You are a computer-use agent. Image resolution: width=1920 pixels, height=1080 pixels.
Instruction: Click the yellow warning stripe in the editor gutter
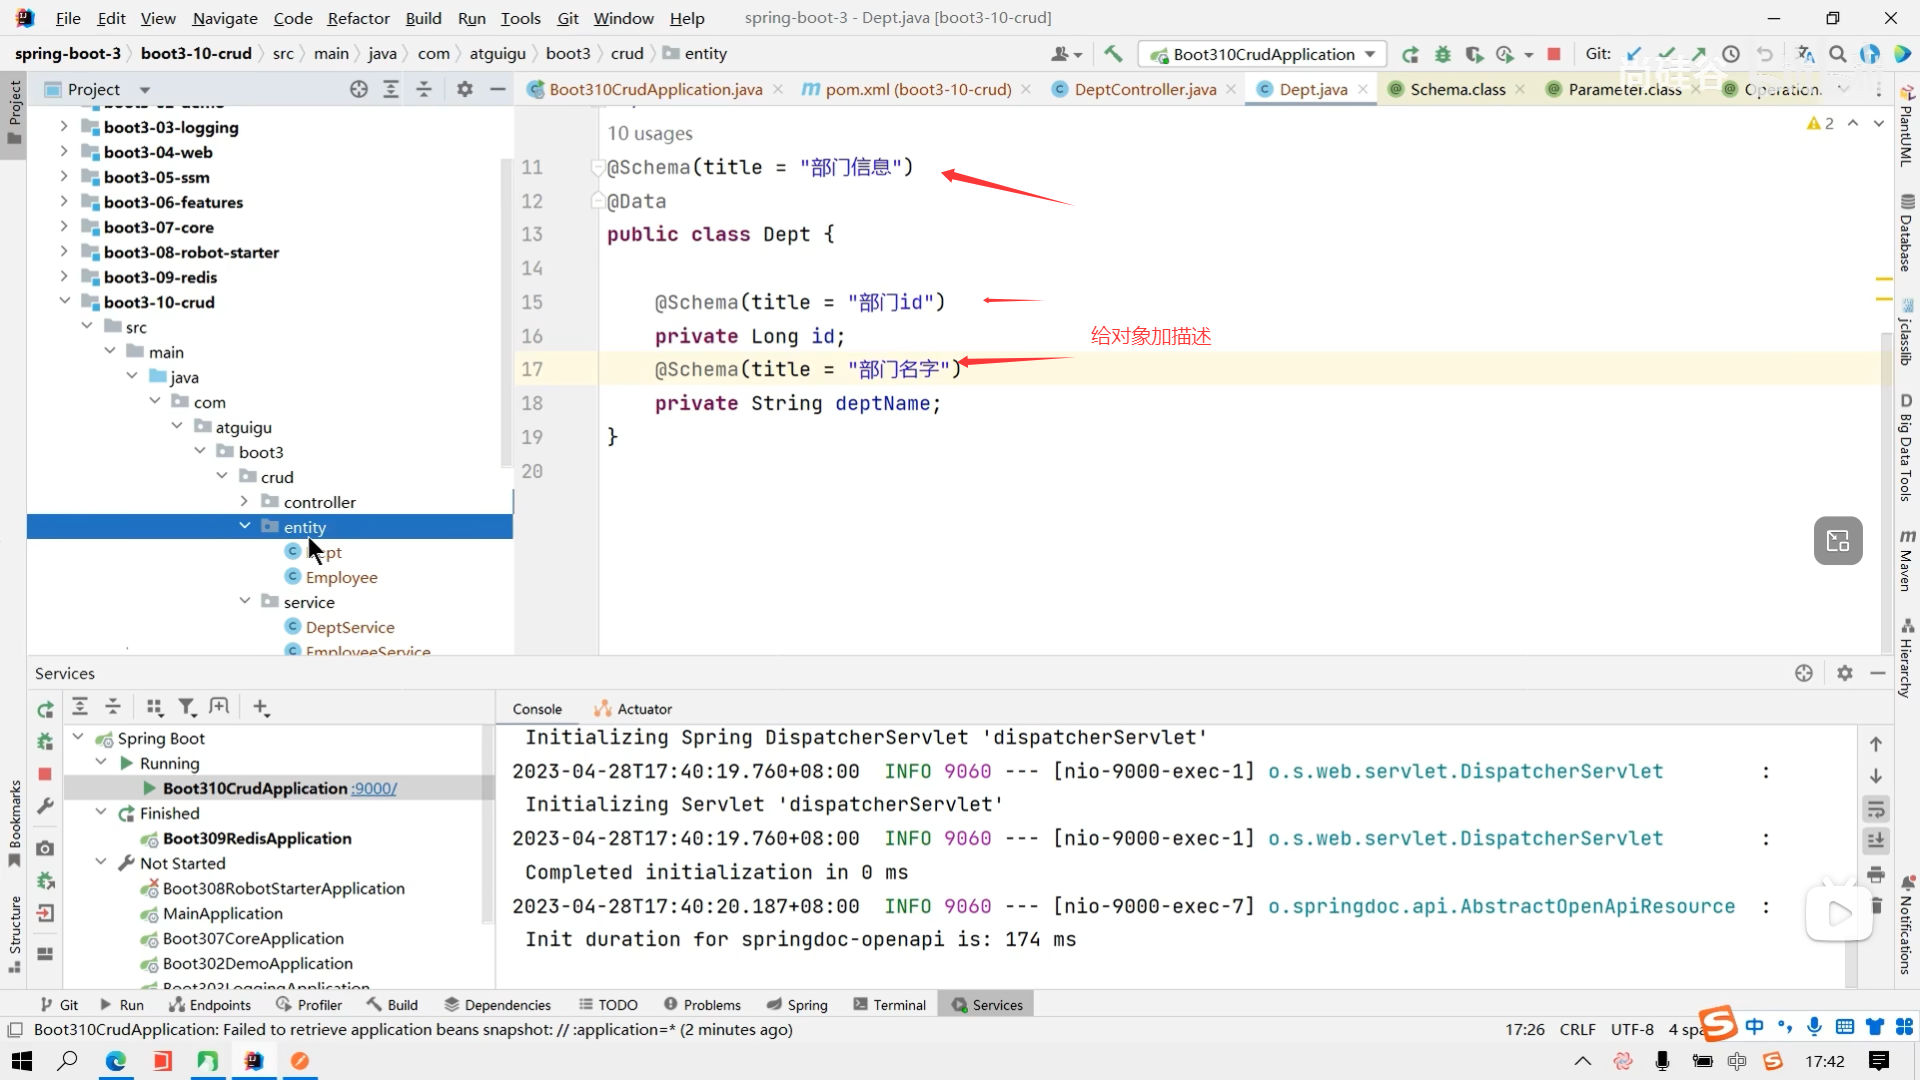click(x=1883, y=278)
